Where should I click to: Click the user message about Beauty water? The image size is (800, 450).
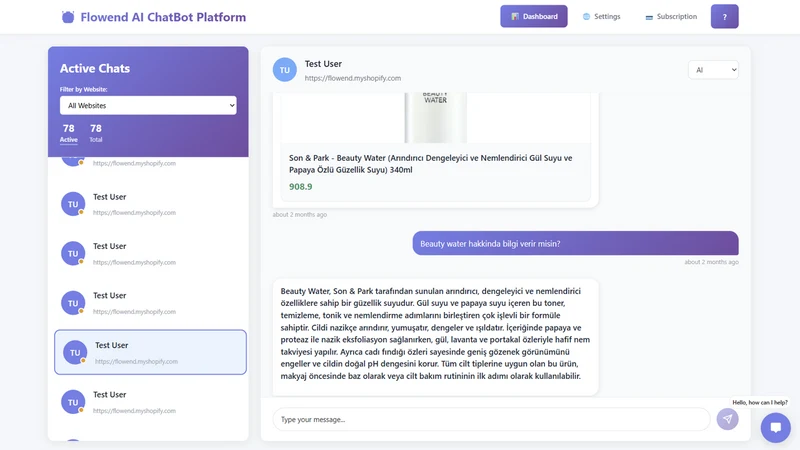(x=576, y=243)
